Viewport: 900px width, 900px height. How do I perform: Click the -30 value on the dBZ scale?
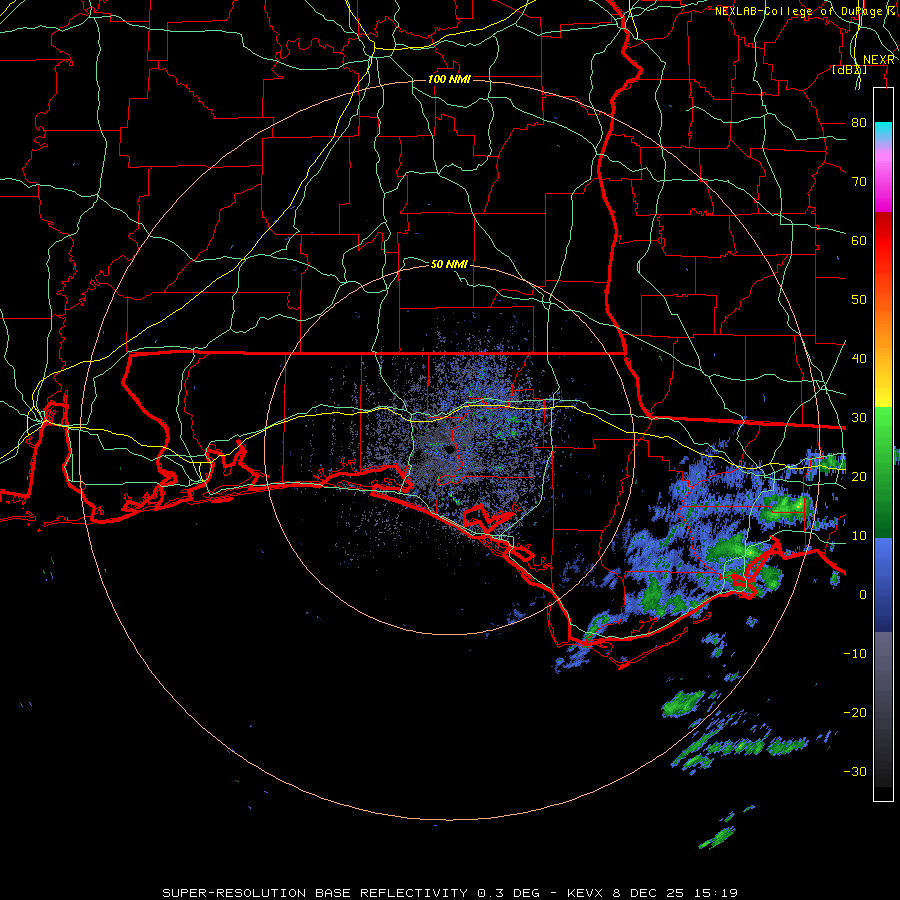pyautogui.click(x=855, y=771)
